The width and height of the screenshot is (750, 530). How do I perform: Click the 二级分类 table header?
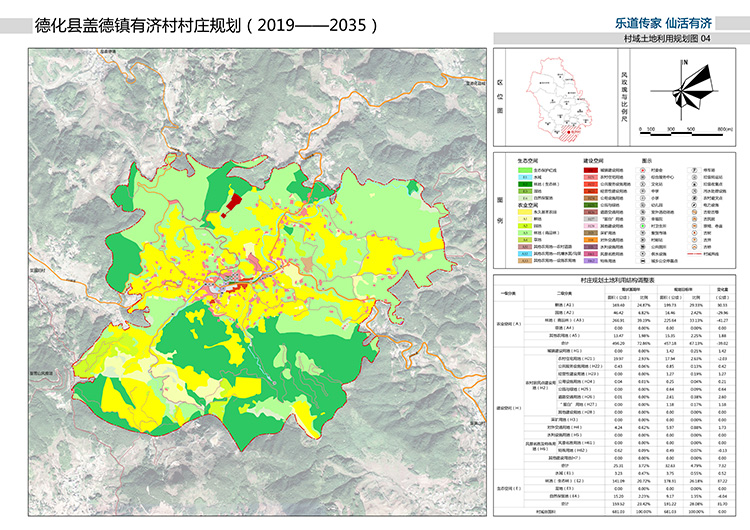coord(564,294)
